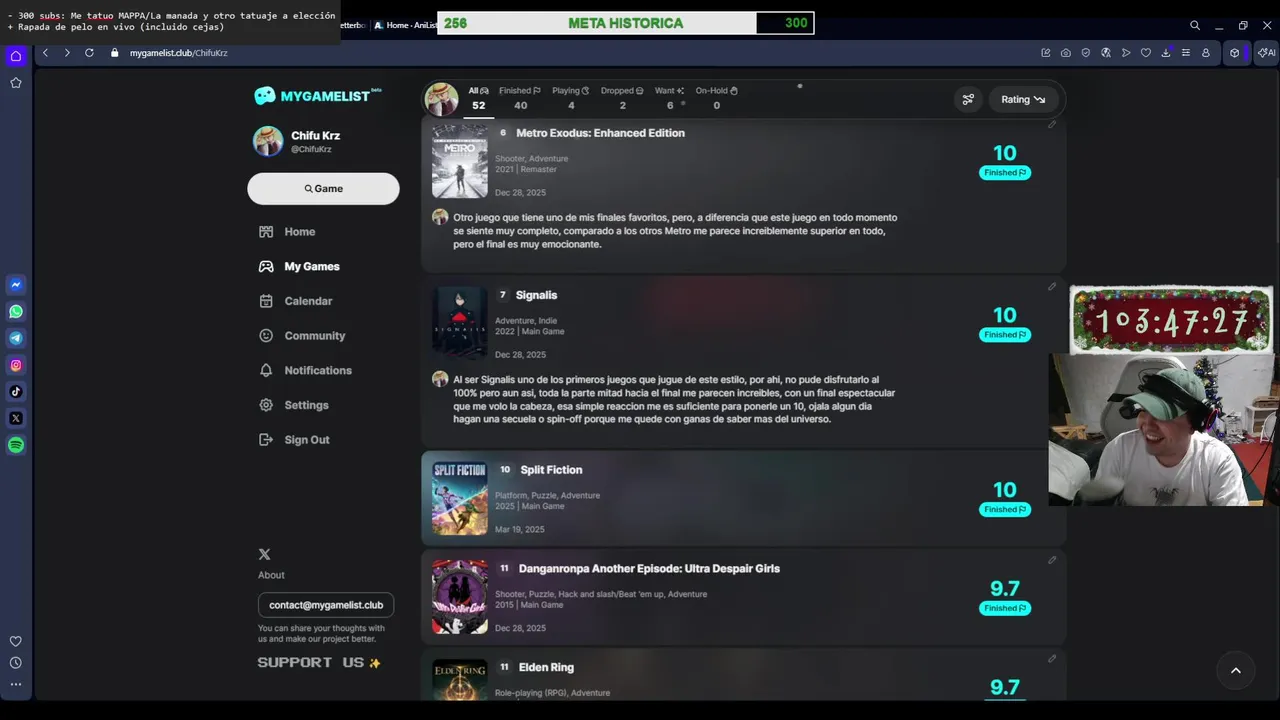The width and height of the screenshot is (1280, 720).
Task: Open the list filter options icon
Action: click(968, 99)
